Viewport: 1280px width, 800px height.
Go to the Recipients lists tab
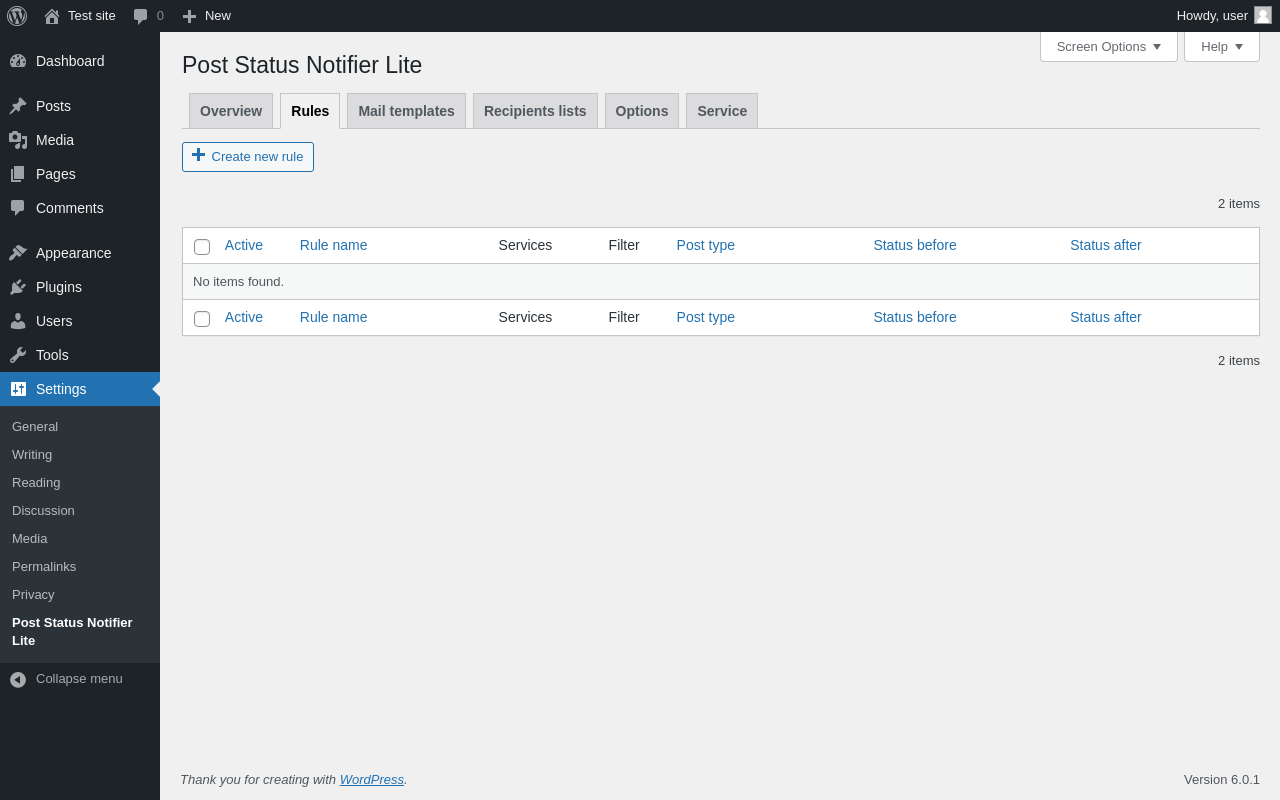coord(535,111)
